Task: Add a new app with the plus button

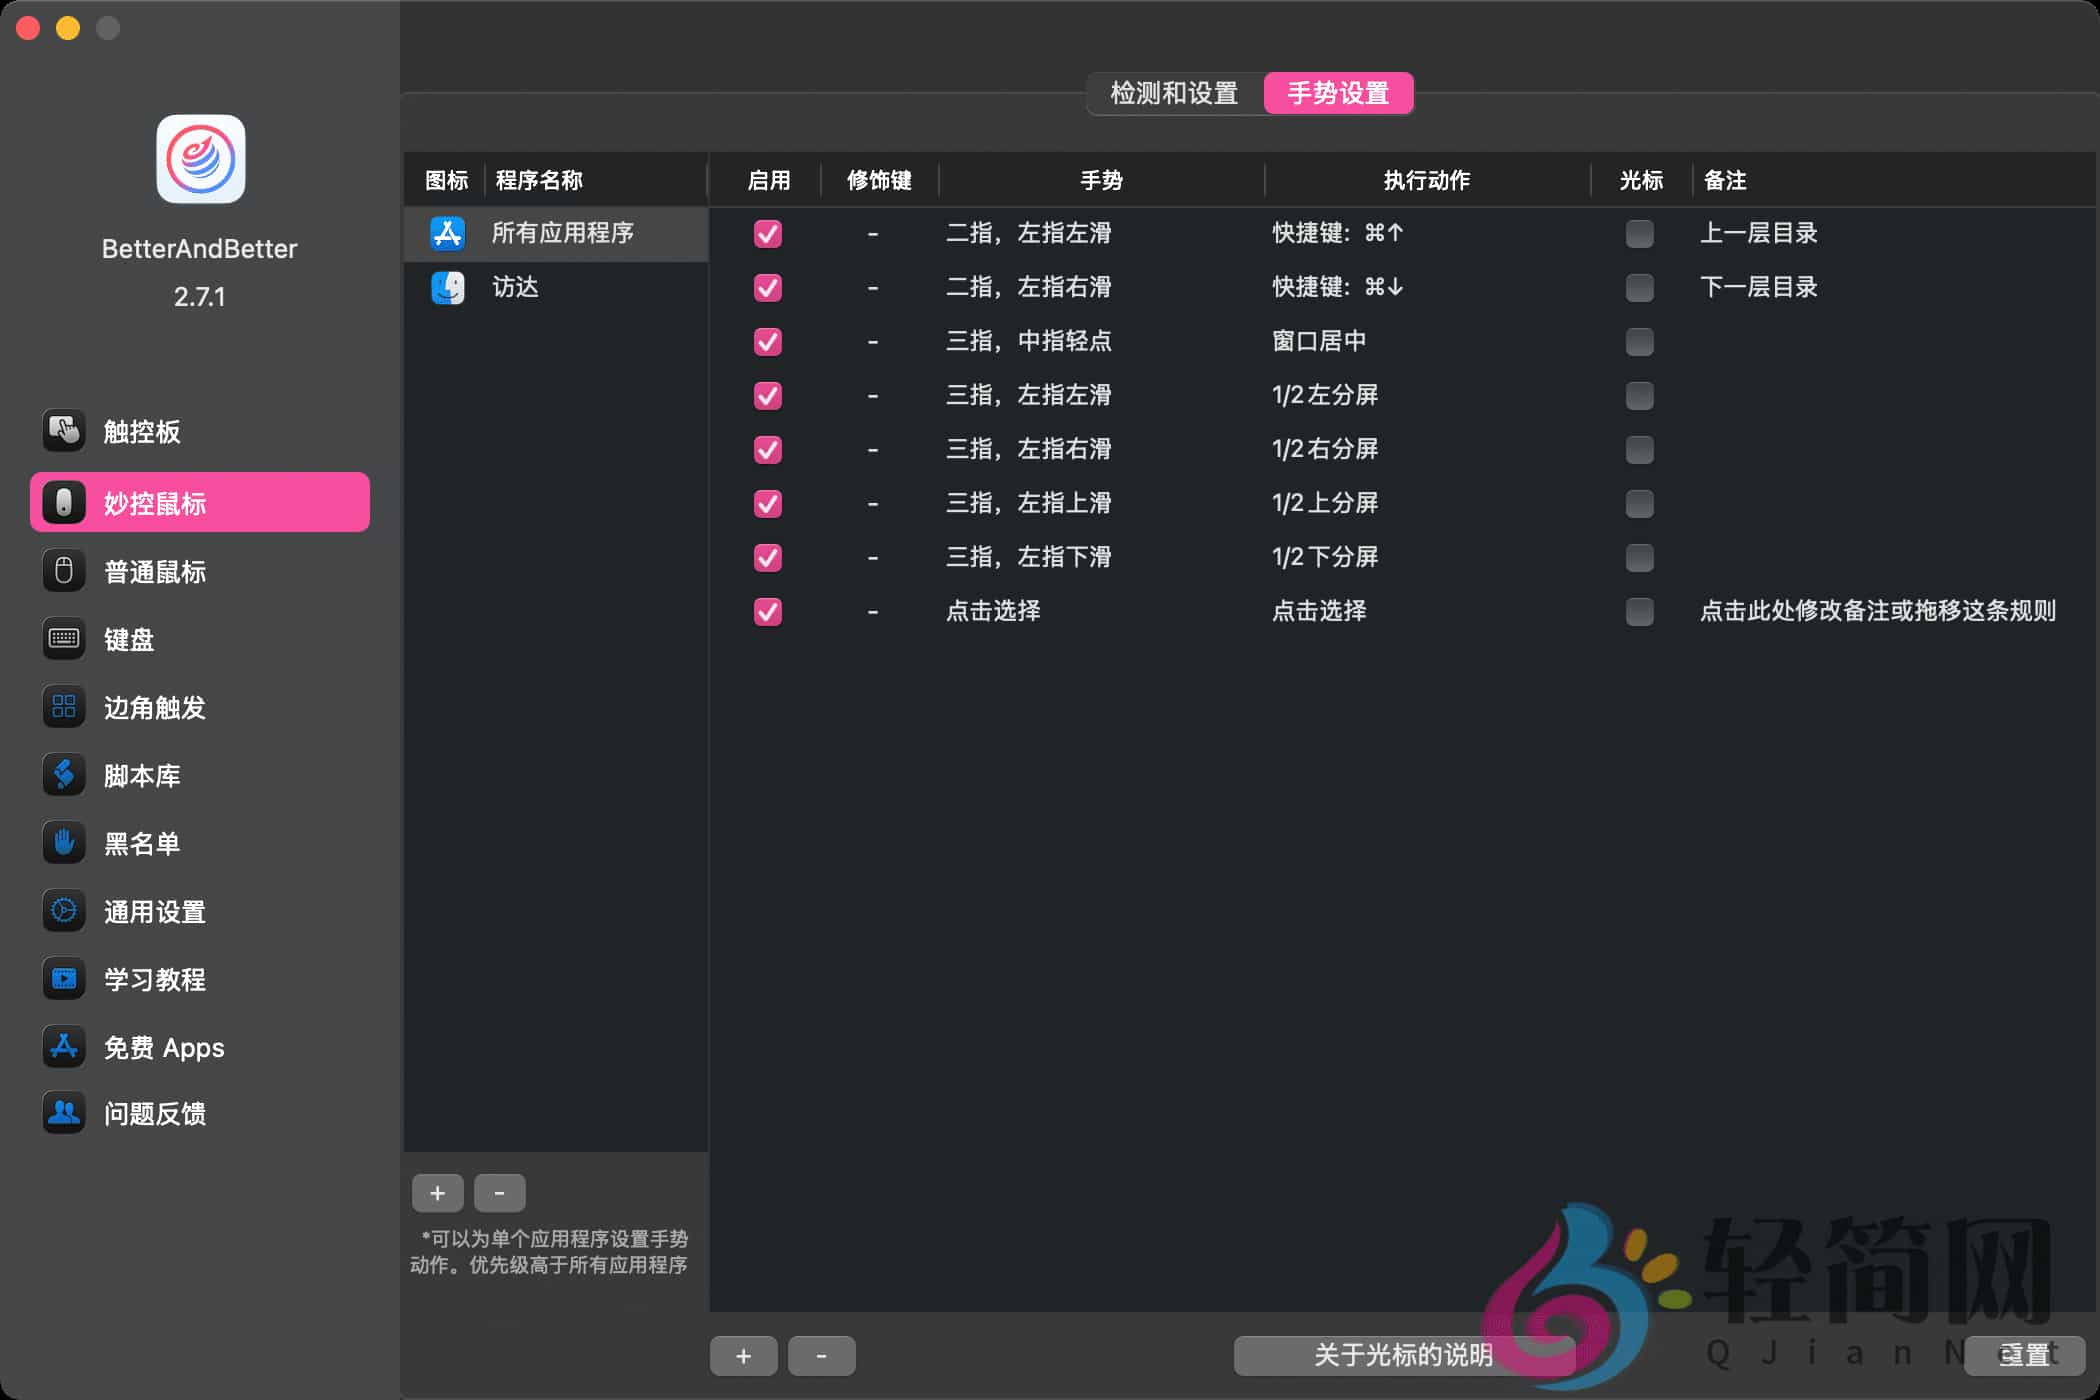Action: [x=437, y=1192]
